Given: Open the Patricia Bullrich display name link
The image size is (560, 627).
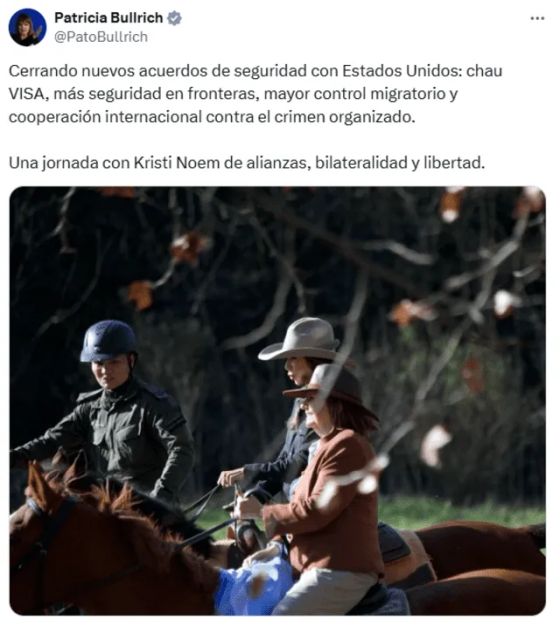Looking at the screenshot, I should (x=108, y=18).
